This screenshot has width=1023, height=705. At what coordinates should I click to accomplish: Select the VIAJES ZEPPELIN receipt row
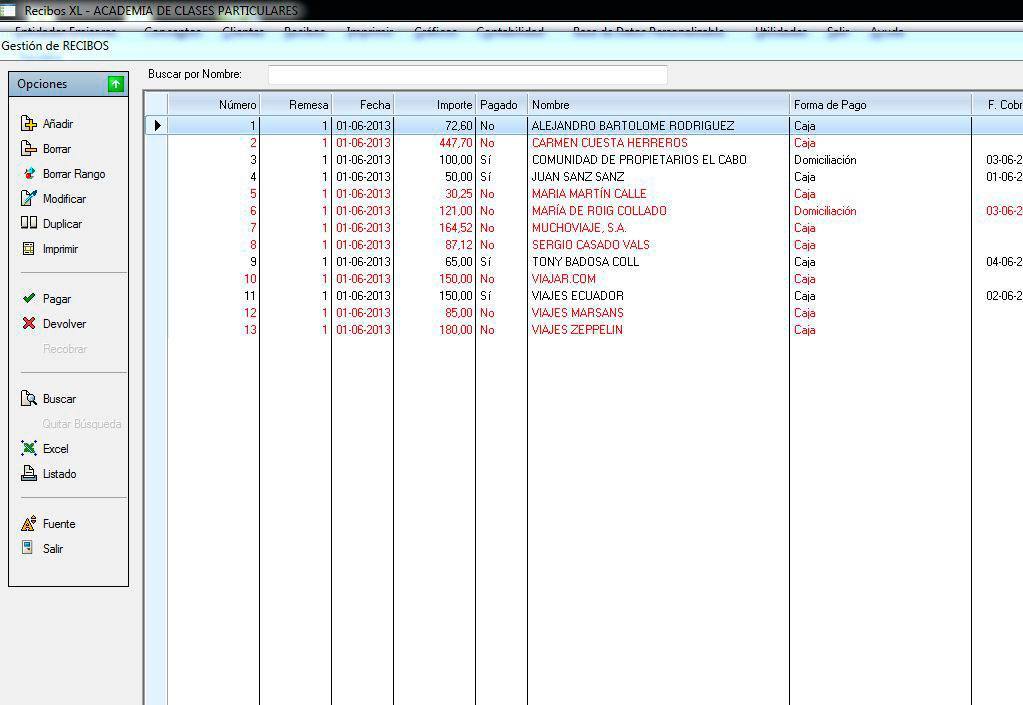tap(577, 330)
